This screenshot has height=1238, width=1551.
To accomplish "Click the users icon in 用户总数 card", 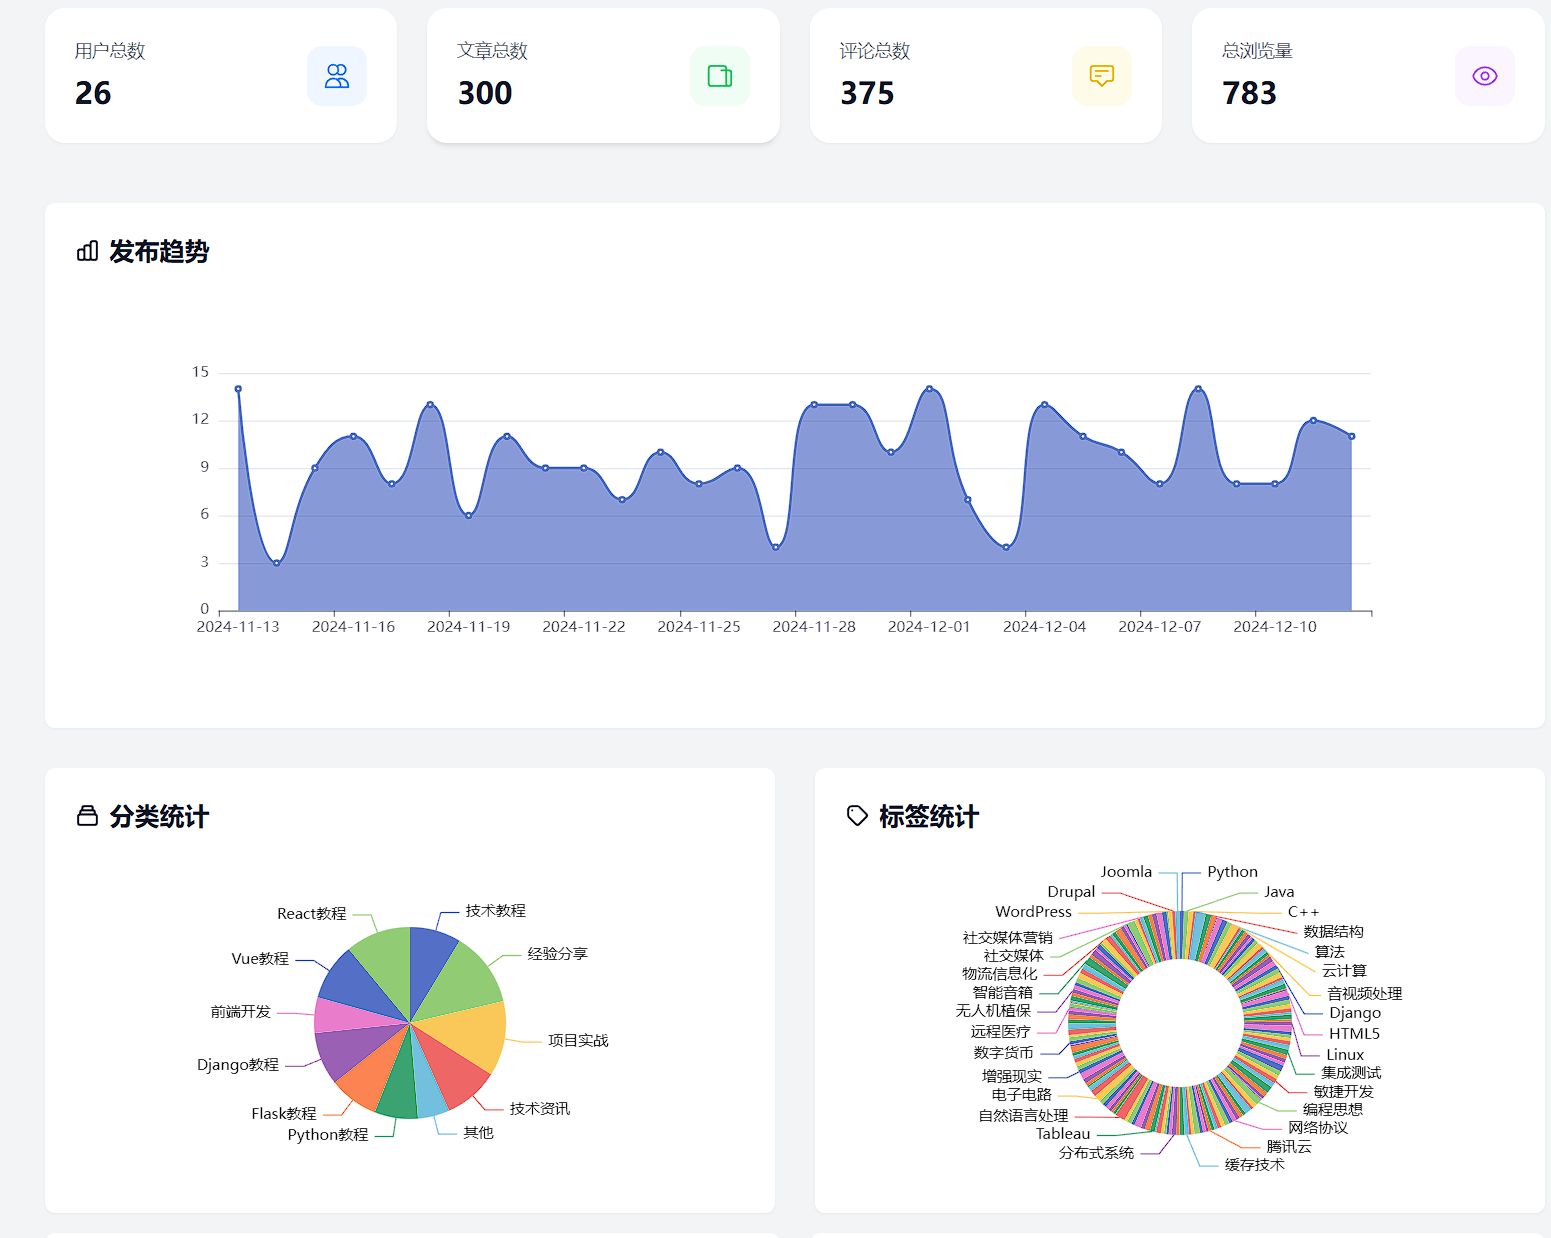I will pos(337,76).
